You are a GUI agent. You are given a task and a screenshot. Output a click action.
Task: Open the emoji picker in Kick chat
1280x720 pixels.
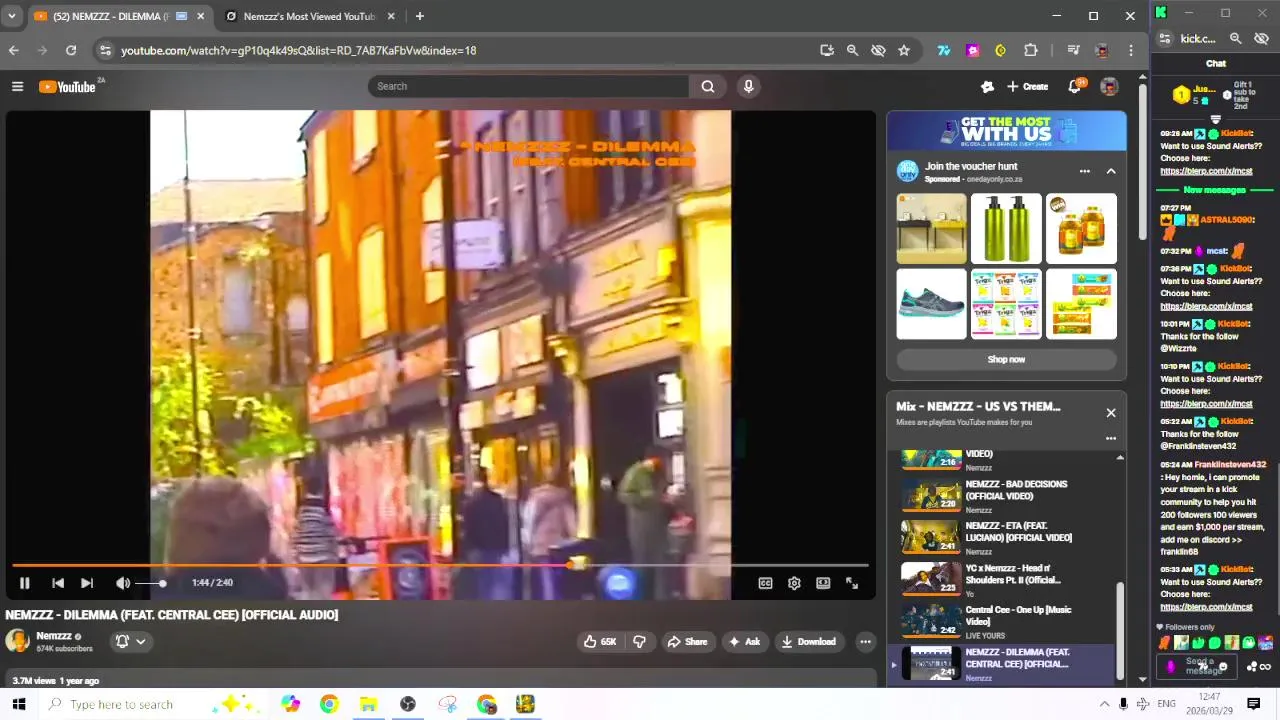coord(1222,666)
